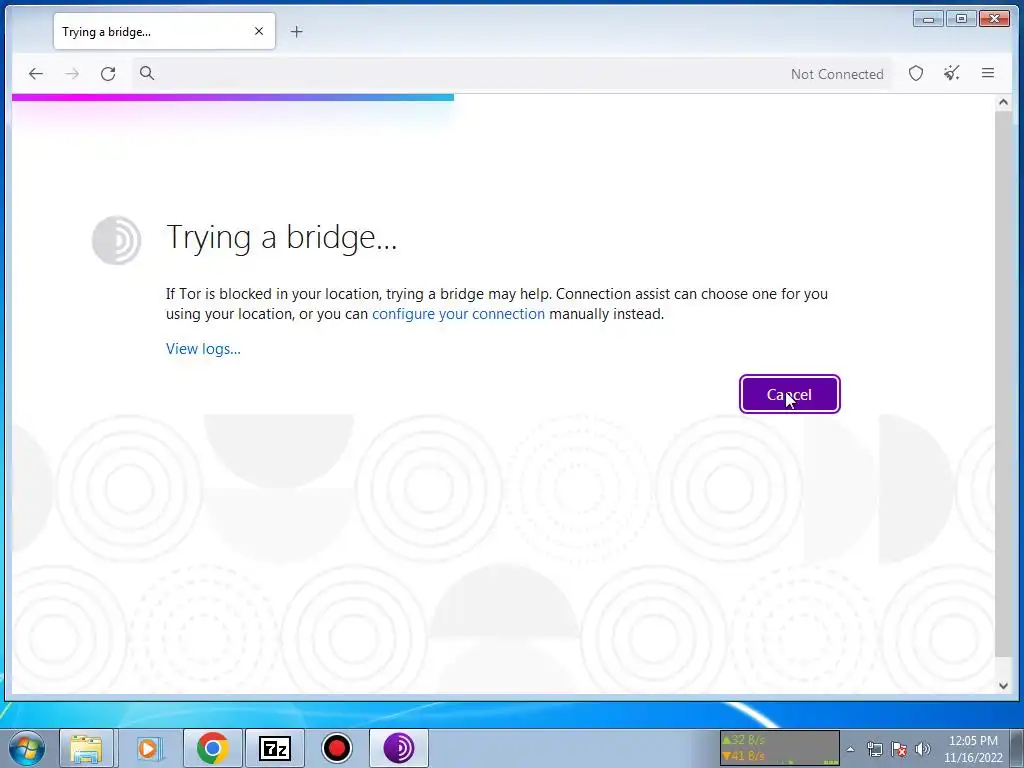Click the search magnifier in address bar

click(x=147, y=73)
